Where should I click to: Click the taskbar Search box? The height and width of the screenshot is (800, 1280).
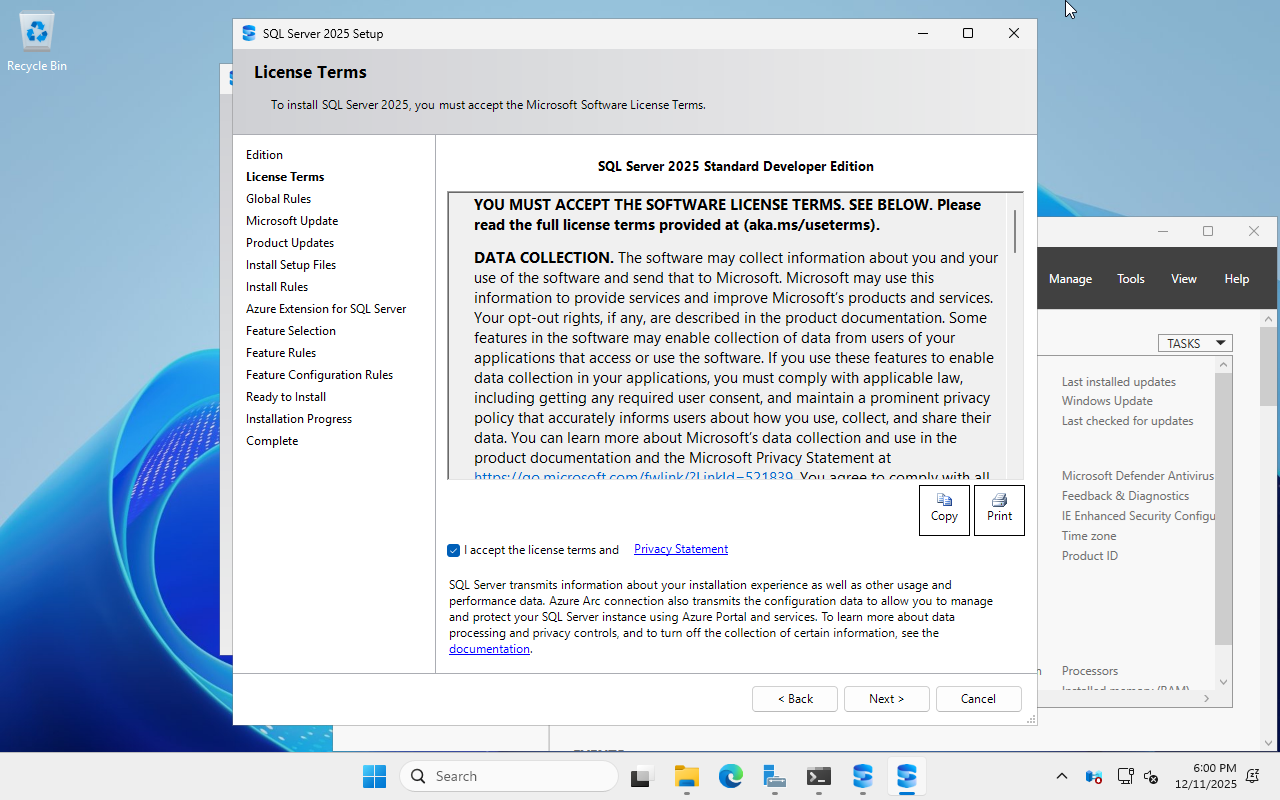click(510, 776)
